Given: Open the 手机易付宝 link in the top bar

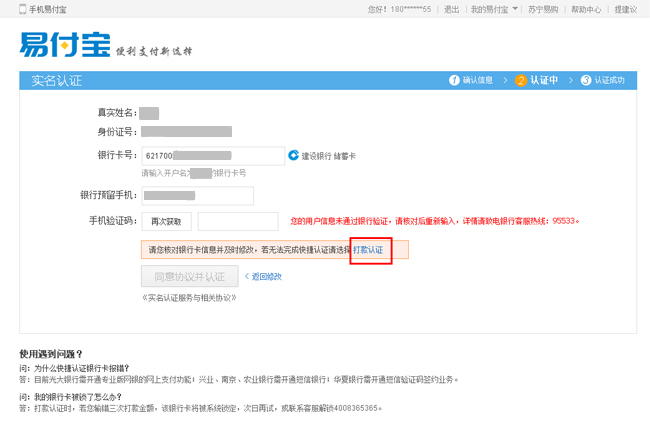Looking at the screenshot, I should [48, 9].
